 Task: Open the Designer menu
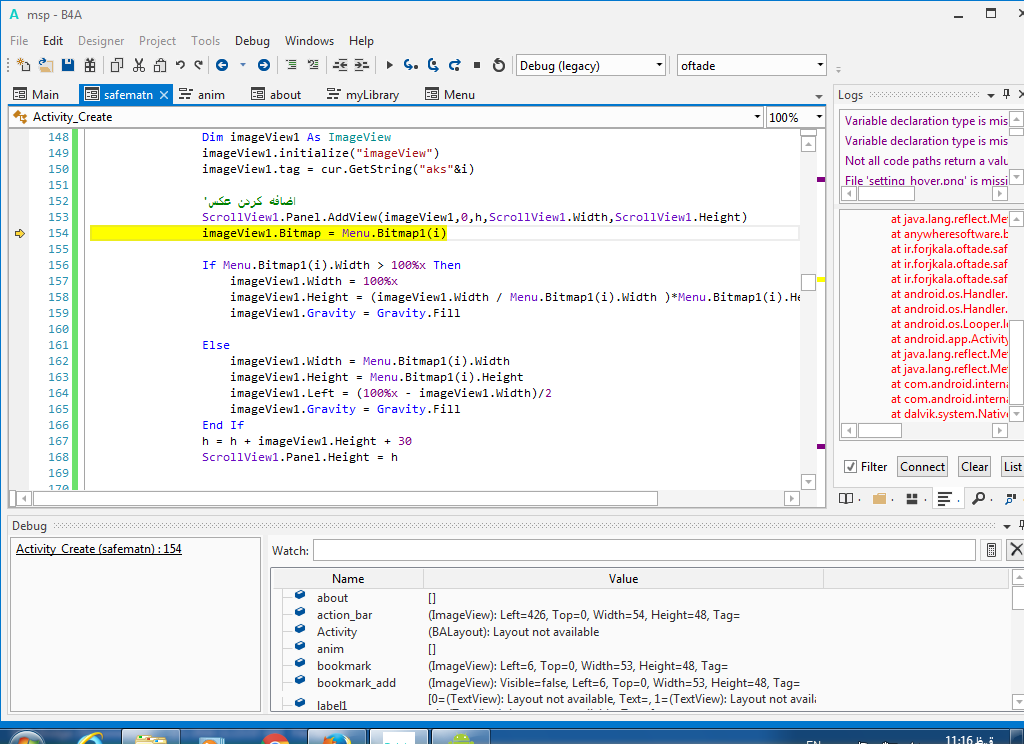(x=101, y=41)
